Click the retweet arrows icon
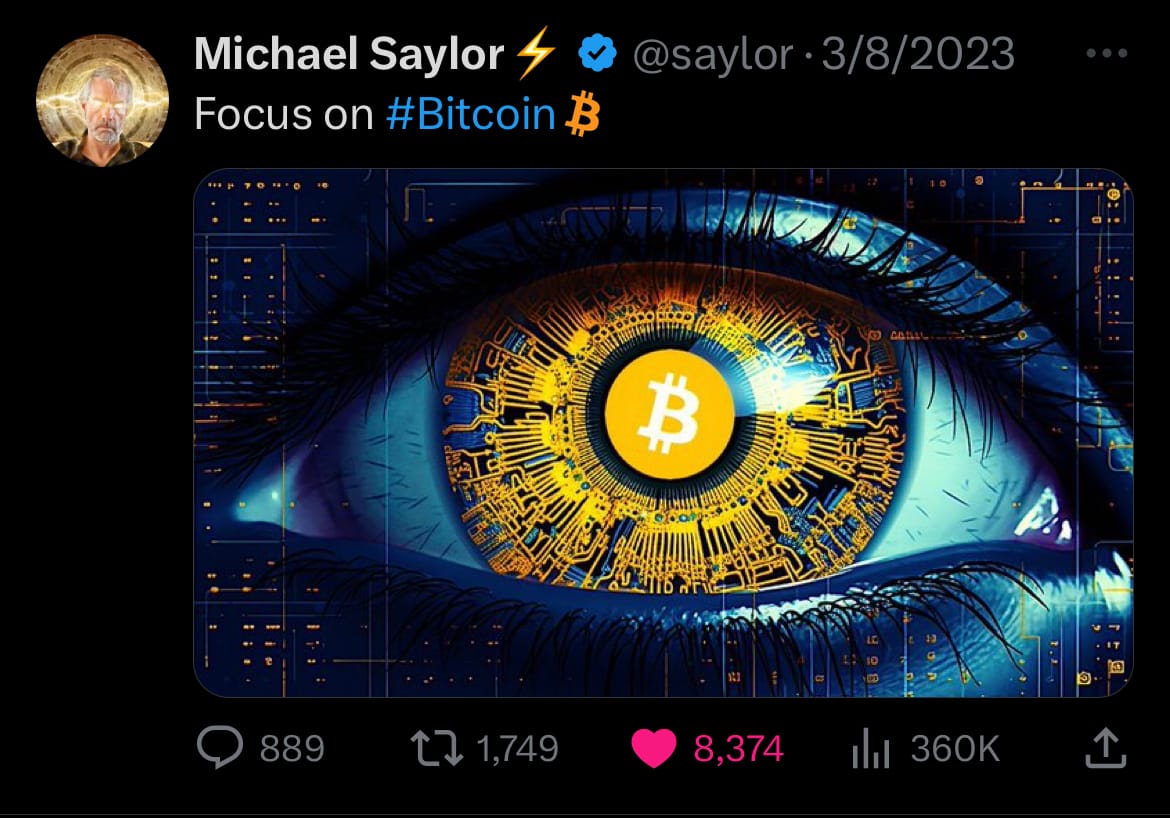The image size is (1170, 818). click(x=437, y=749)
